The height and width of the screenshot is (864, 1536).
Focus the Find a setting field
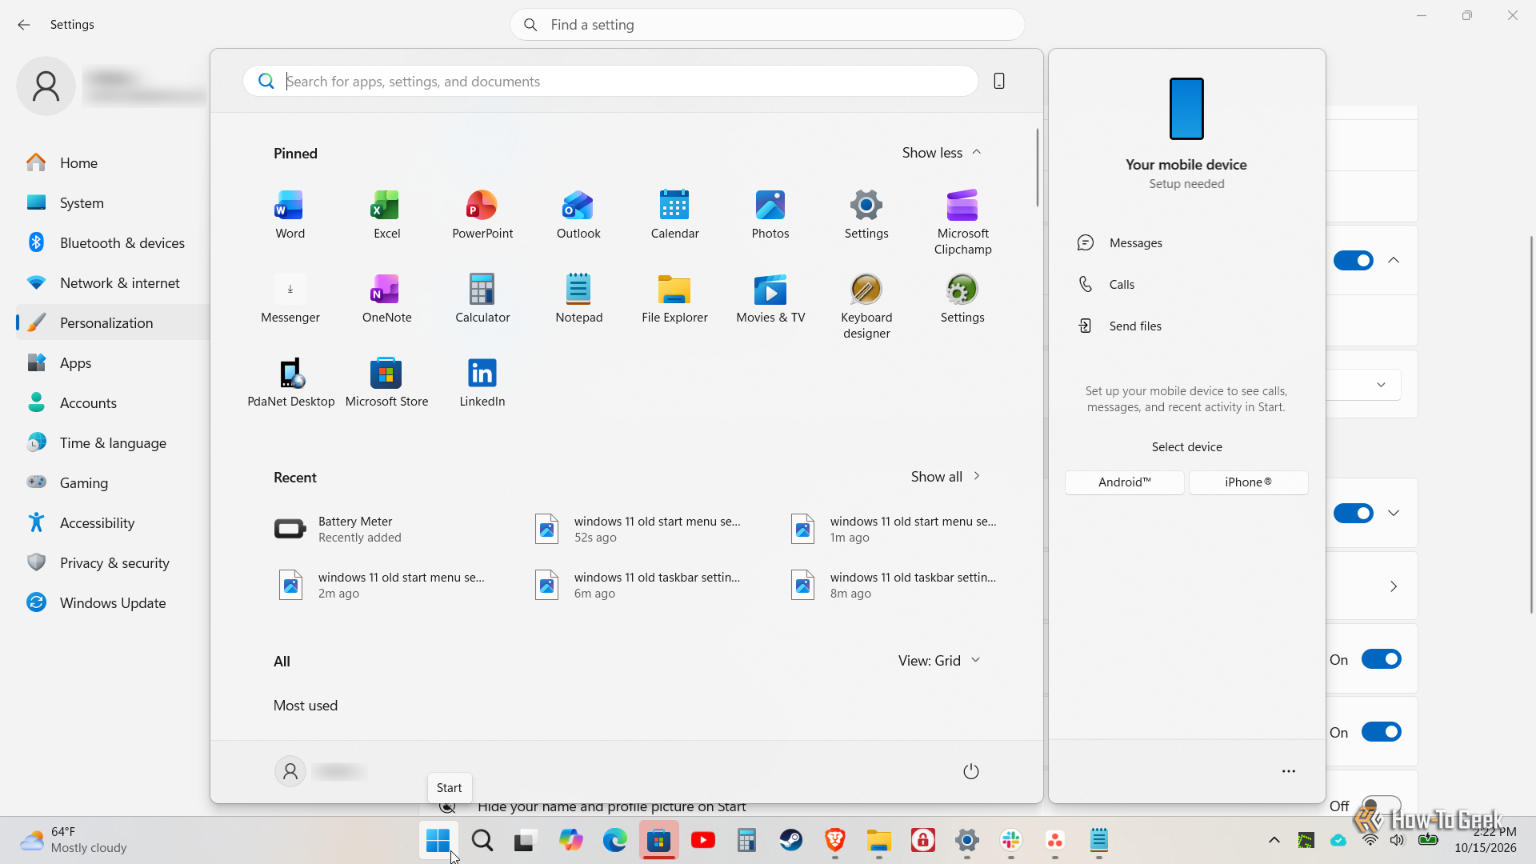pyautogui.click(x=767, y=25)
